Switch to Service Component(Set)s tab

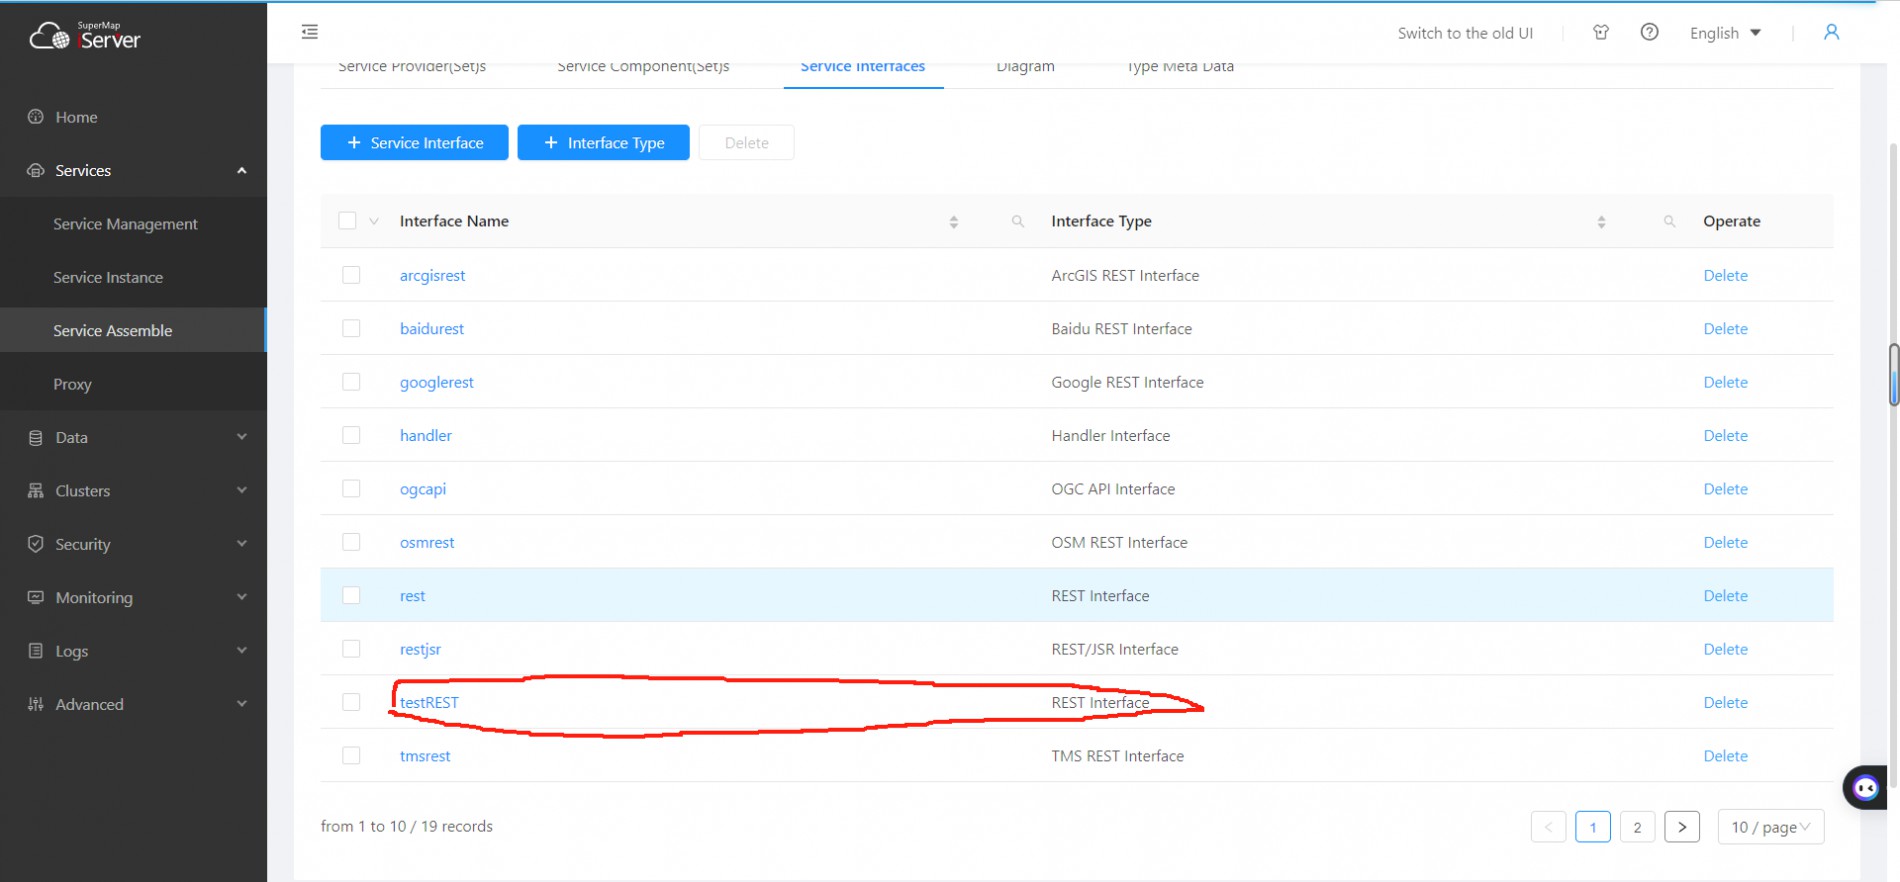pyautogui.click(x=643, y=68)
